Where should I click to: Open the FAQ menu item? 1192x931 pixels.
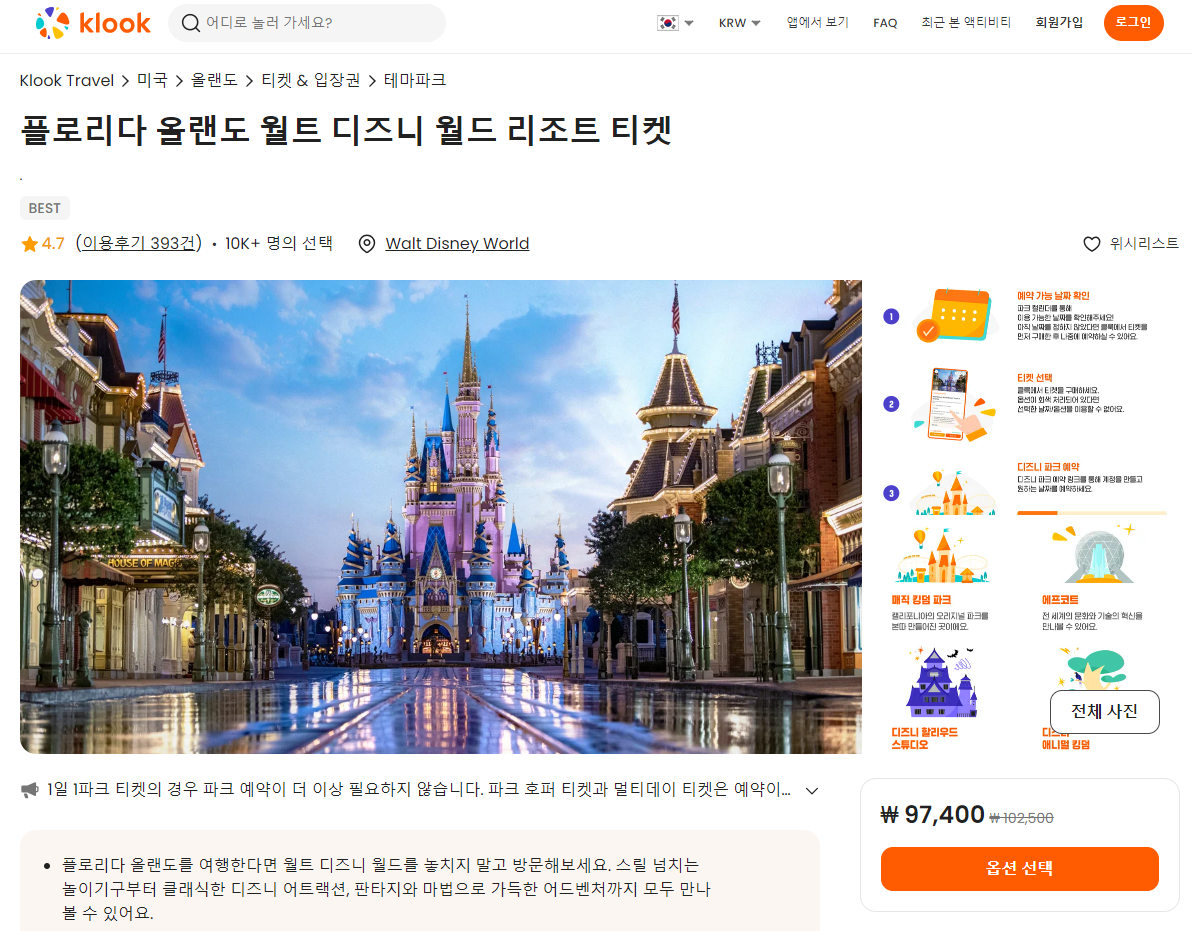(885, 23)
